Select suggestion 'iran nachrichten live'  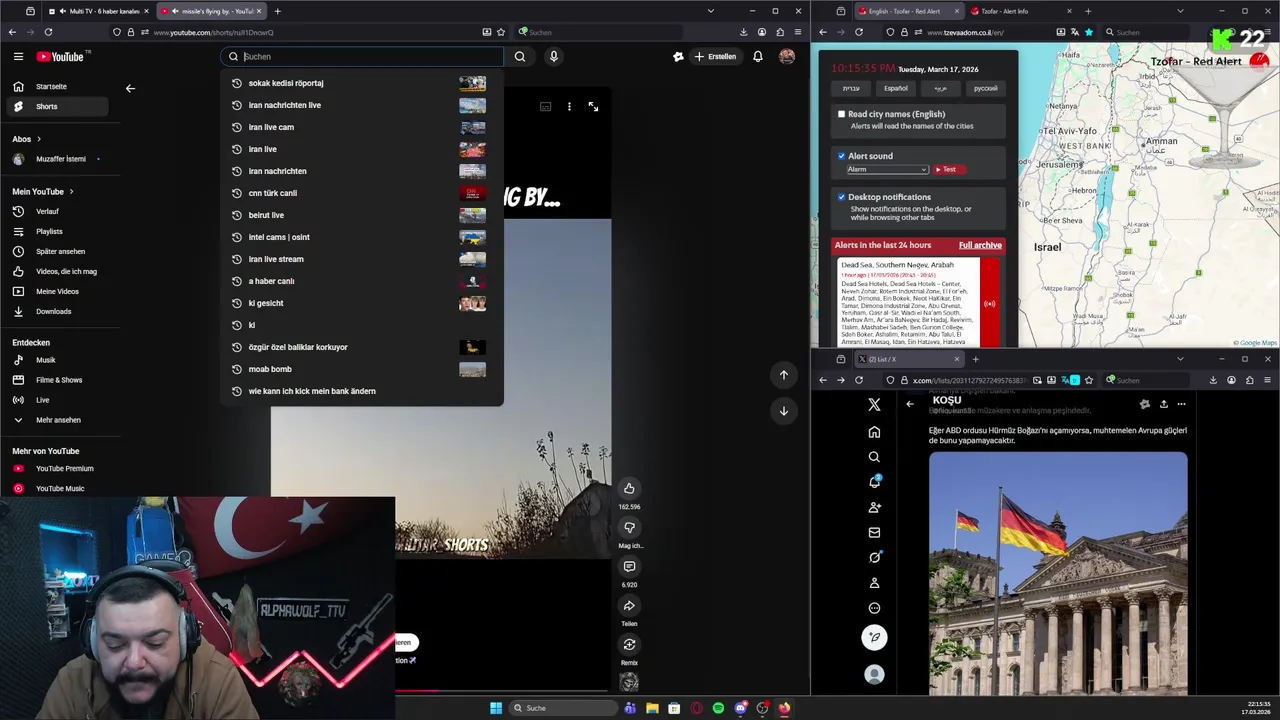coord(361,105)
